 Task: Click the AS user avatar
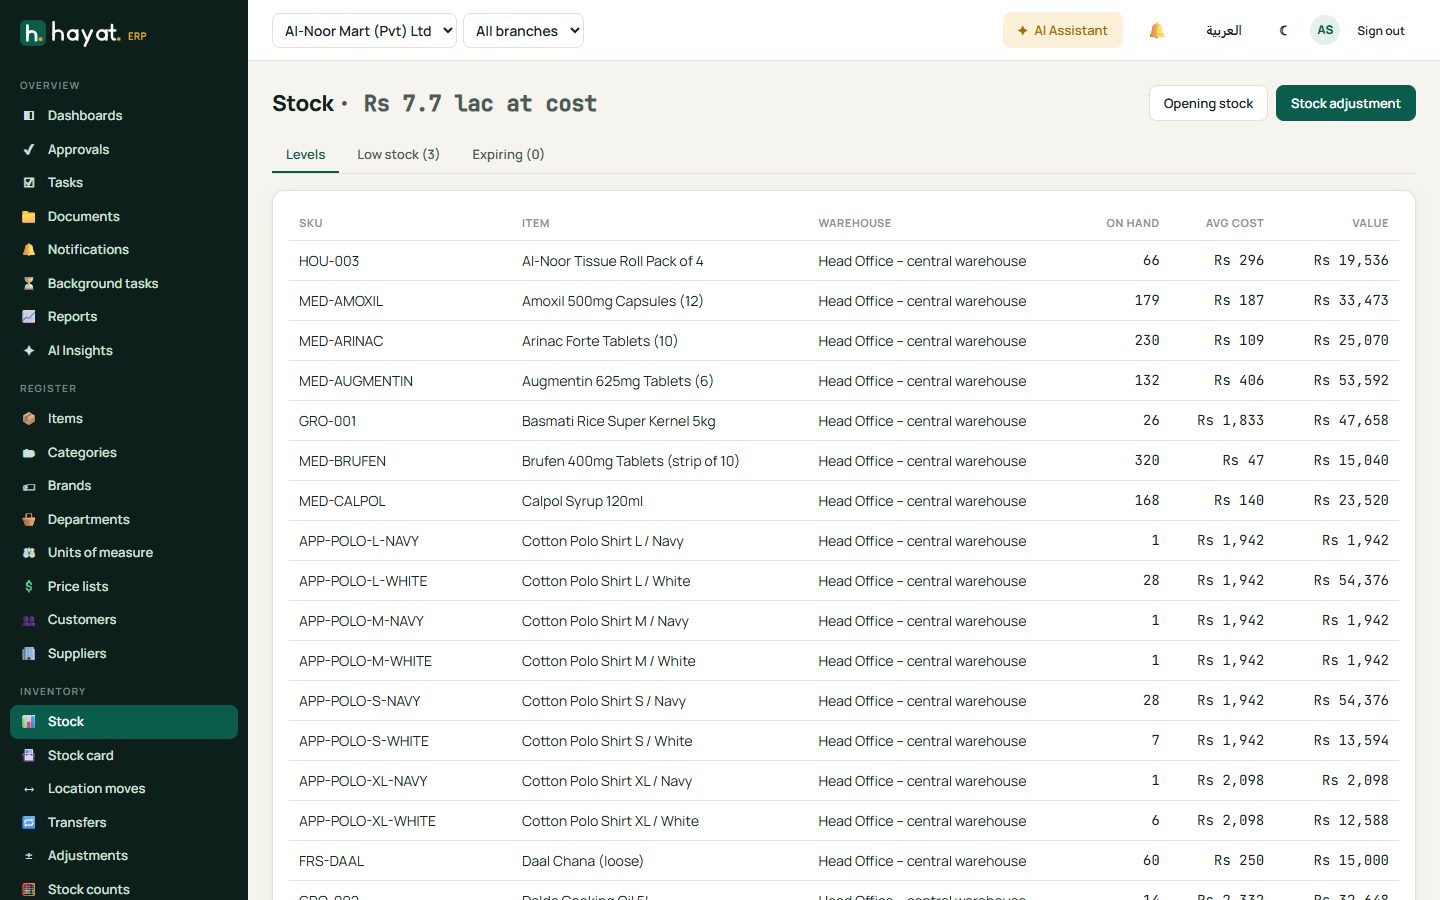pyautogui.click(x=1325, y=30)
